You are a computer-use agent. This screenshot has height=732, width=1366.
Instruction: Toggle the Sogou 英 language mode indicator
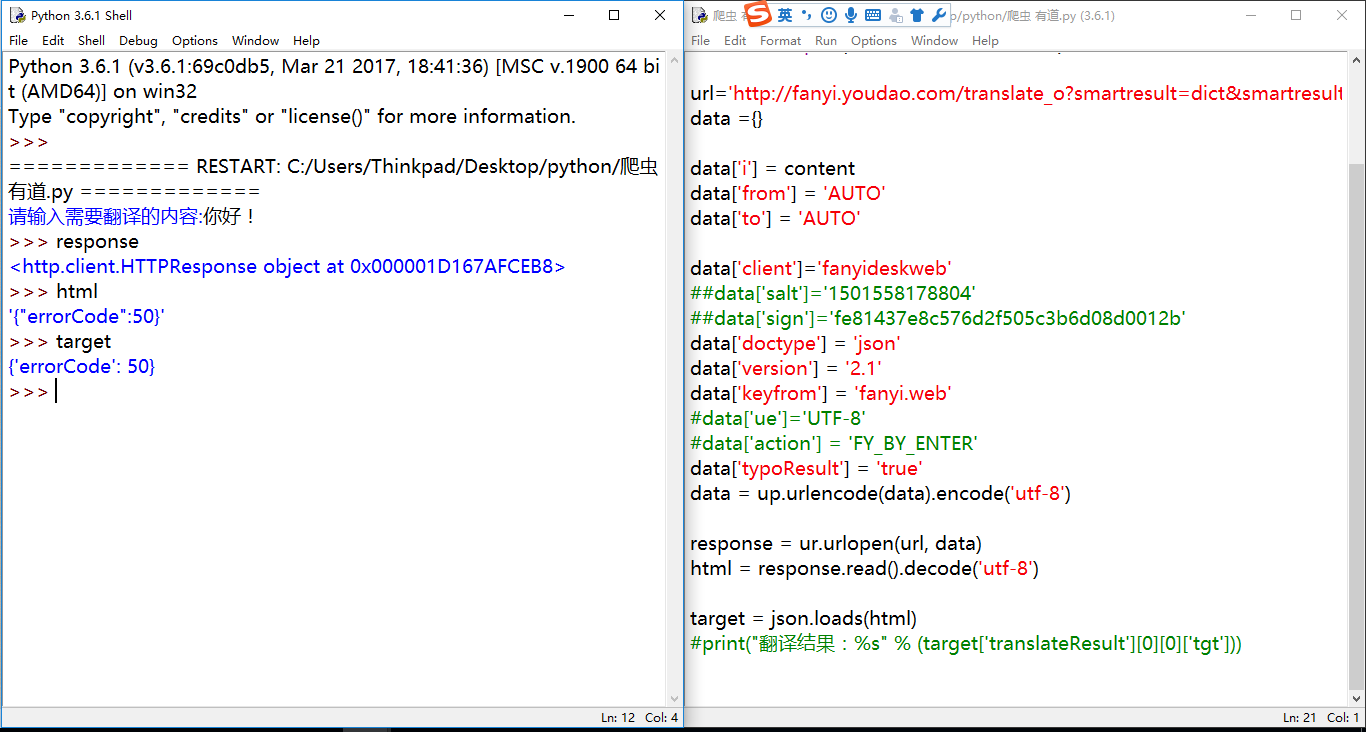(785, 15)
